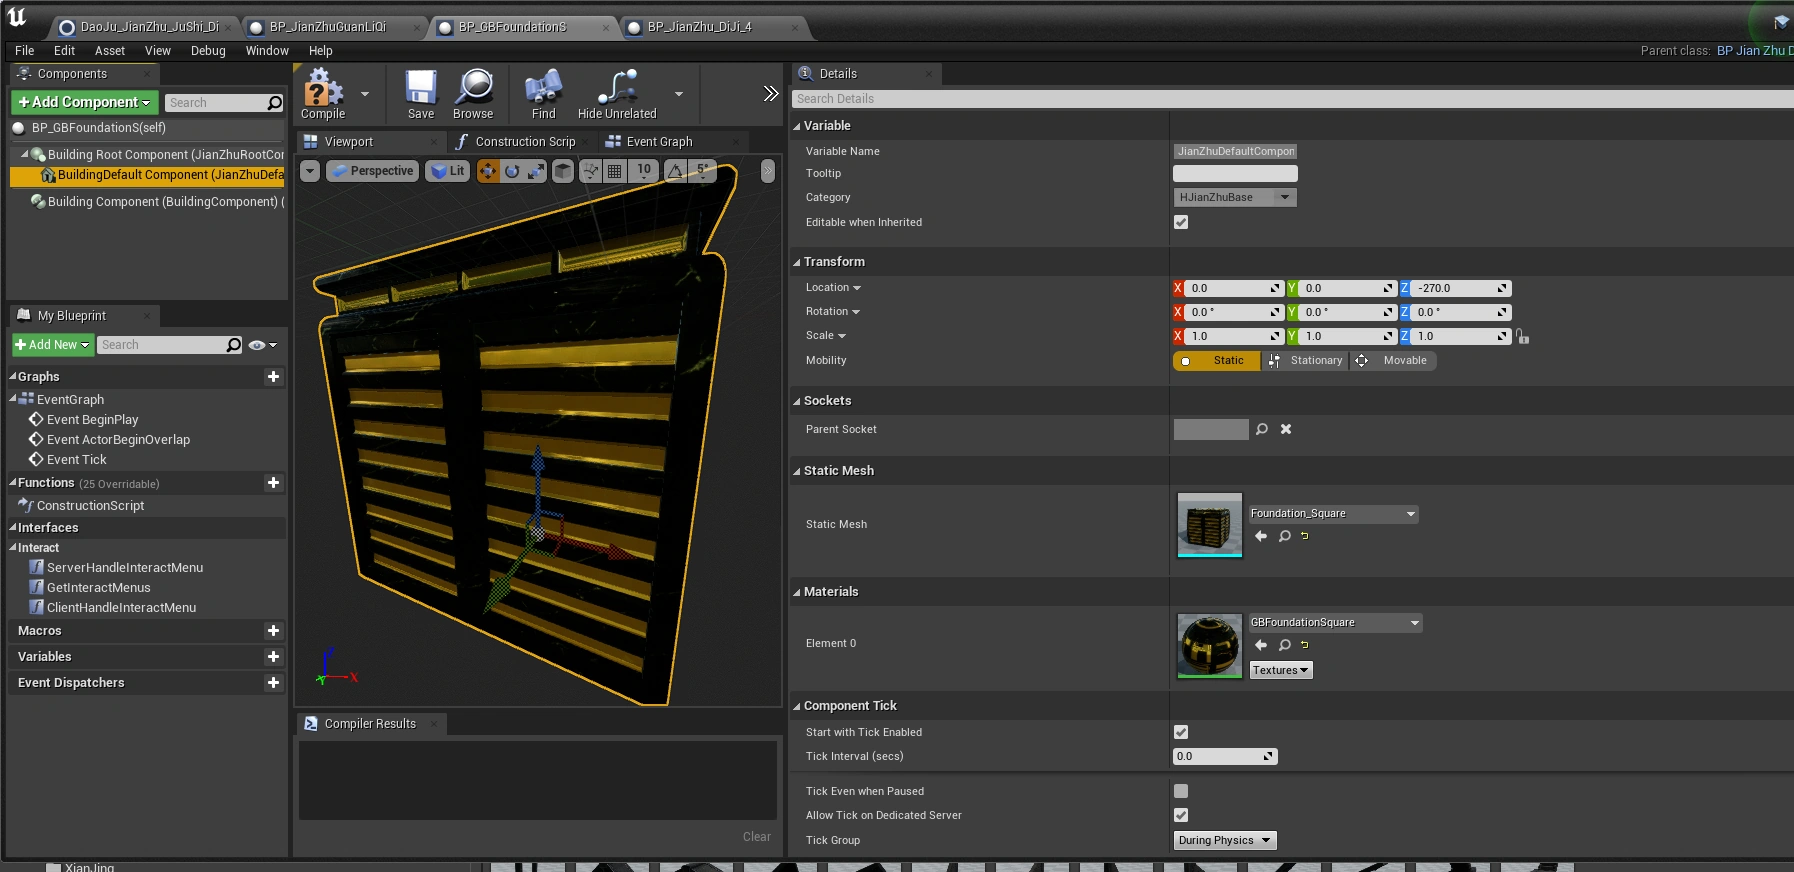The image size is (1794, 872).
Task: Select the rotate gizmo mode in viewport
Action: point(512,171)
